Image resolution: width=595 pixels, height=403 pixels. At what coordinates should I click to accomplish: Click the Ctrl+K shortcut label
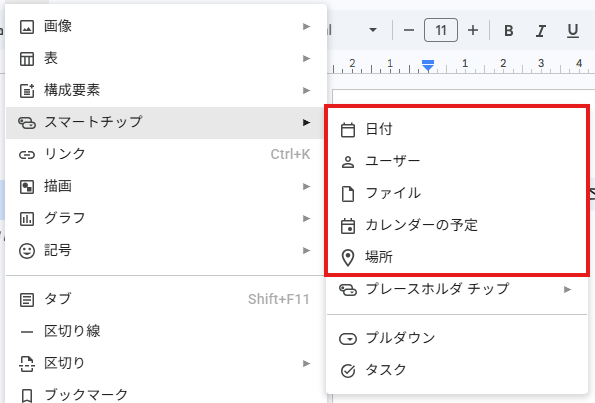(x=290, y=154)
